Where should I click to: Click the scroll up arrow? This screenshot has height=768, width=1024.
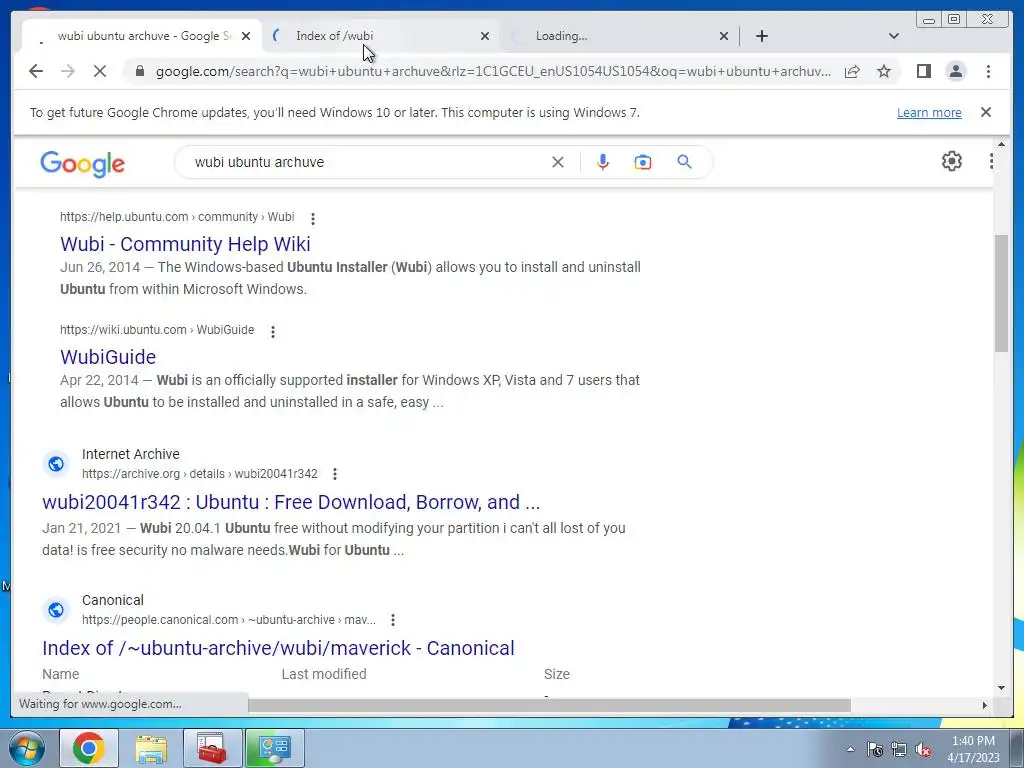point(1001,144)
